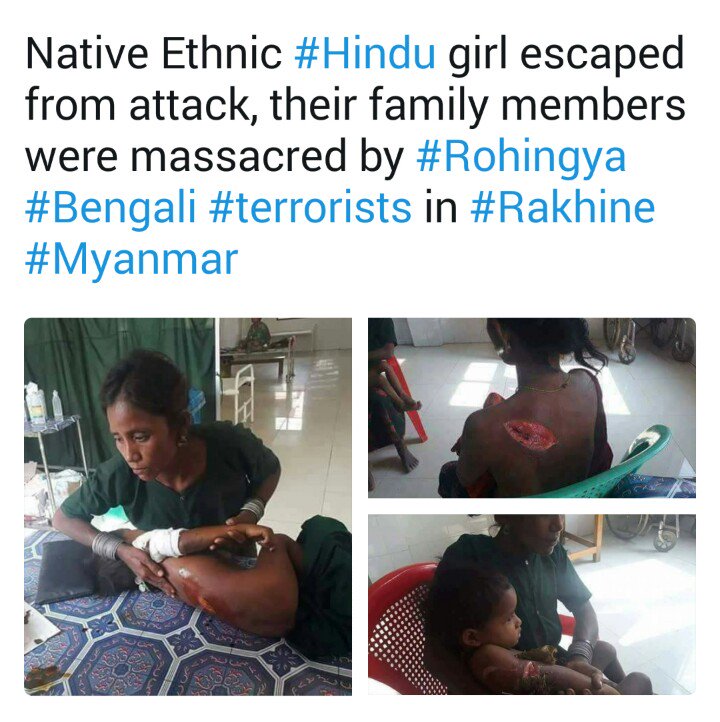Open the #Rakhine hashtag link
Viewport: 720px width, 722px height.
pos(562,208)
